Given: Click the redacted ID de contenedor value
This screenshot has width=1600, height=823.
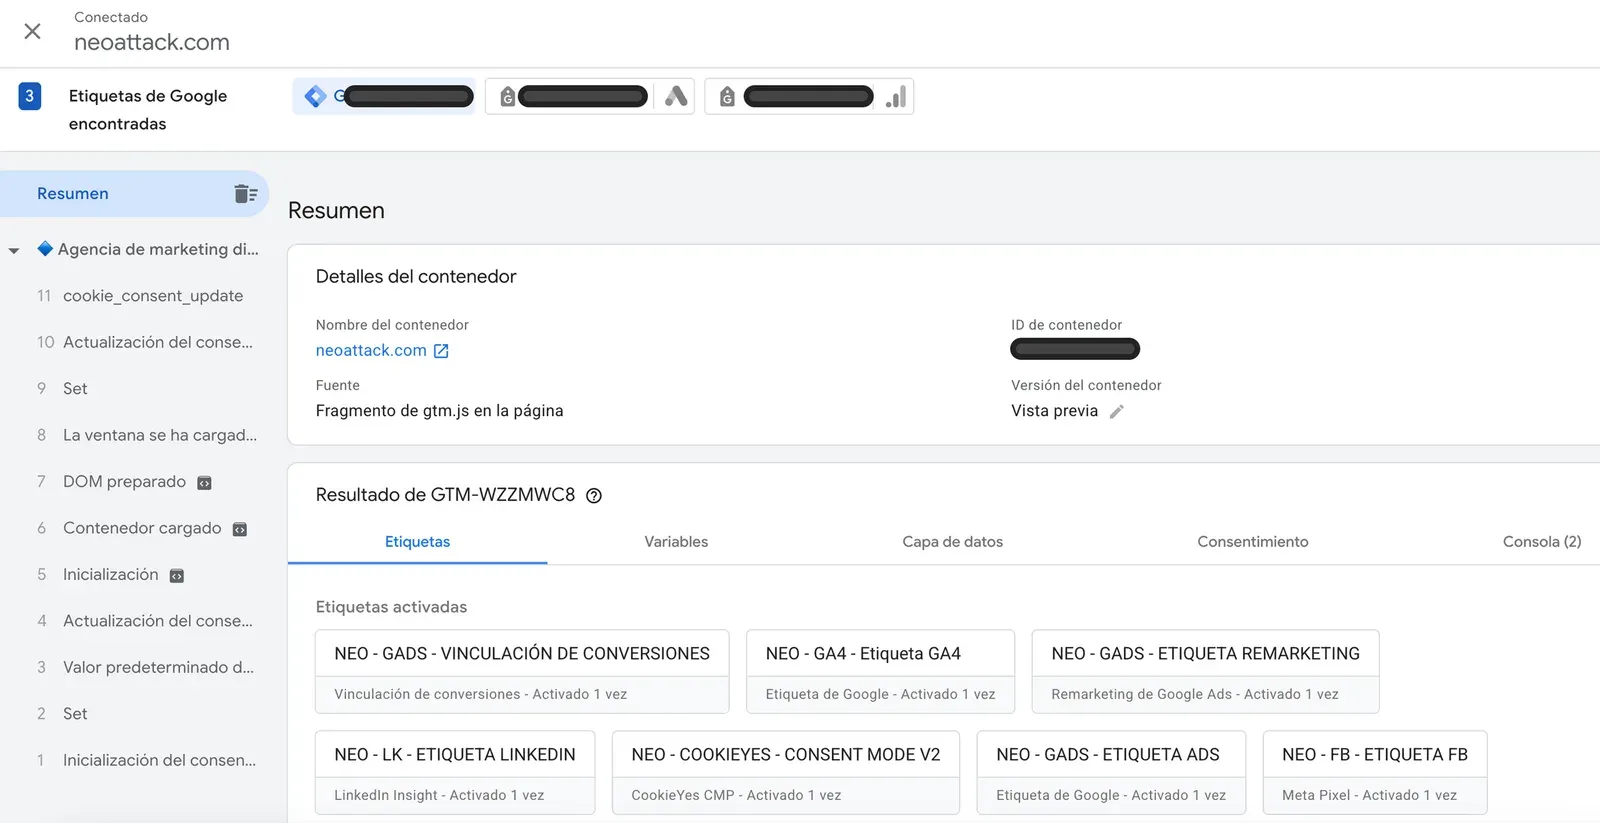Looking at the screenshot, I should pyautogui.click(x=1075, y=349).
